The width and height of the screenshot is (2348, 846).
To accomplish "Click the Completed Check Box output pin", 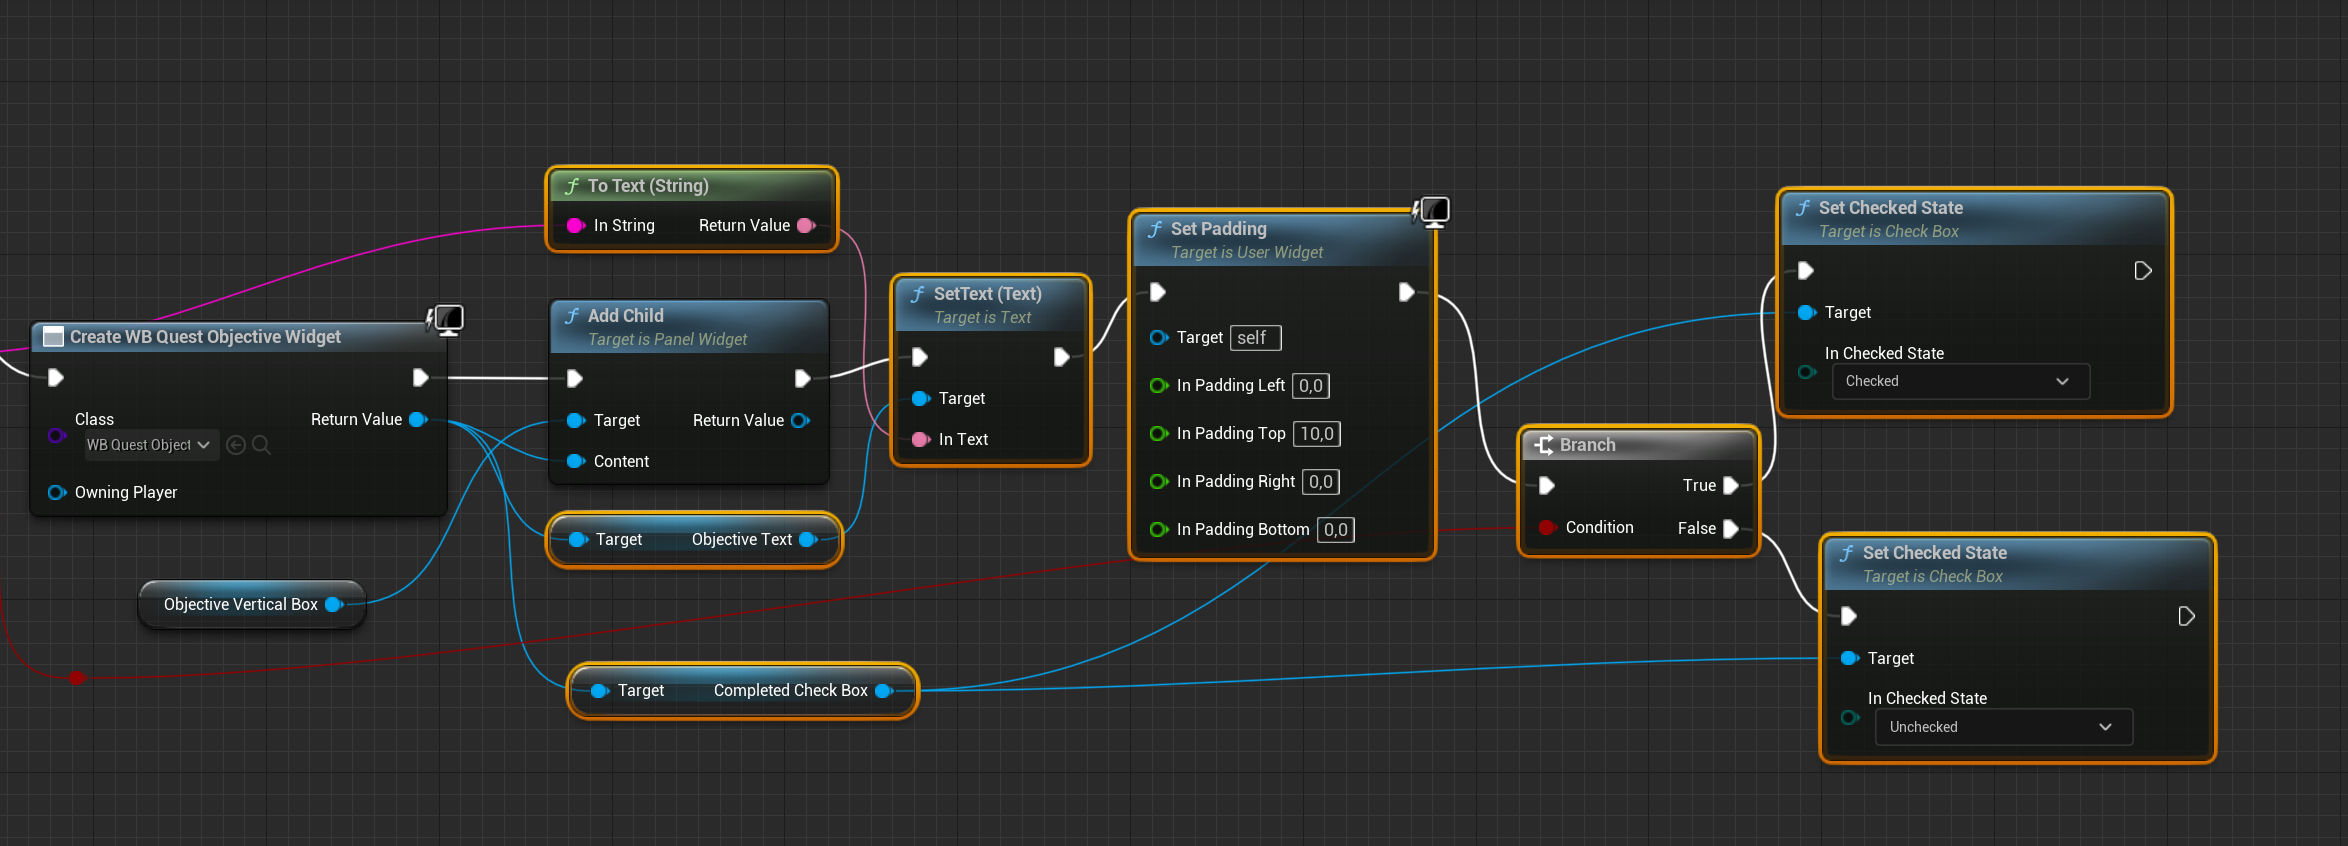I will [884, 691].
